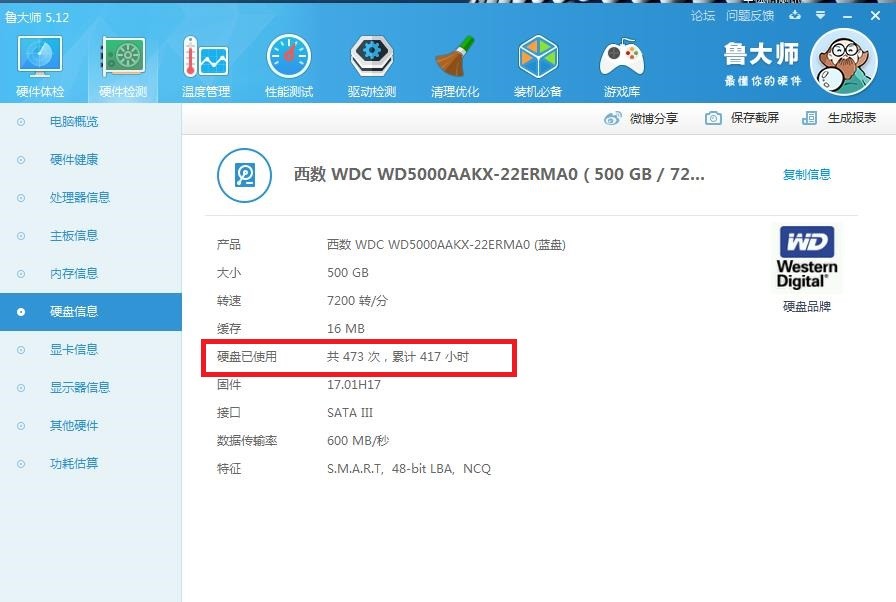Image resolution: width=896 pixels, height=602 pixels.
Task: Click 保存截屏 camera button
Action: (742, 118)
